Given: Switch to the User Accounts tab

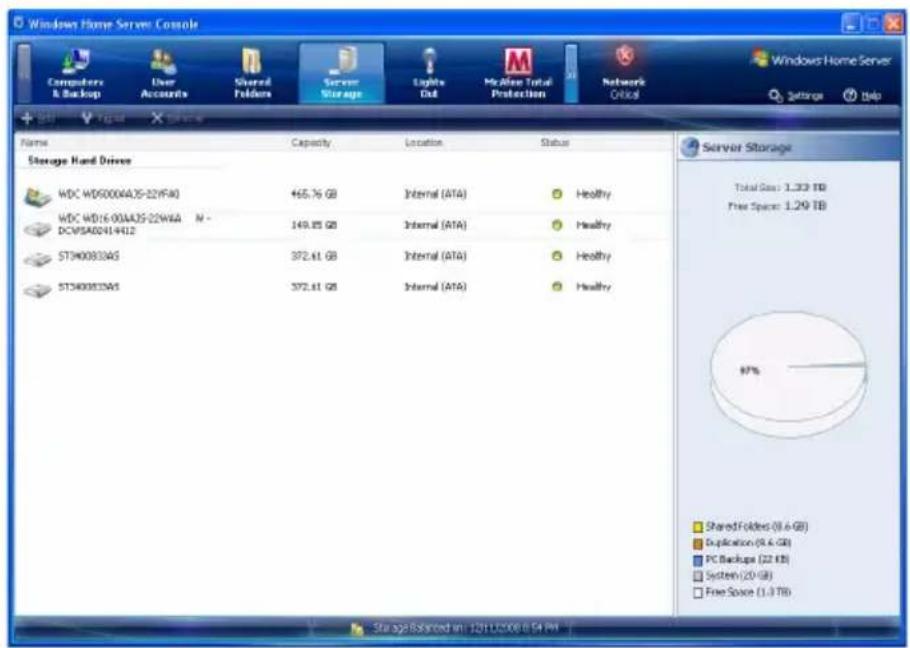Looking at the screenshot, I should (x=164, y=74).
